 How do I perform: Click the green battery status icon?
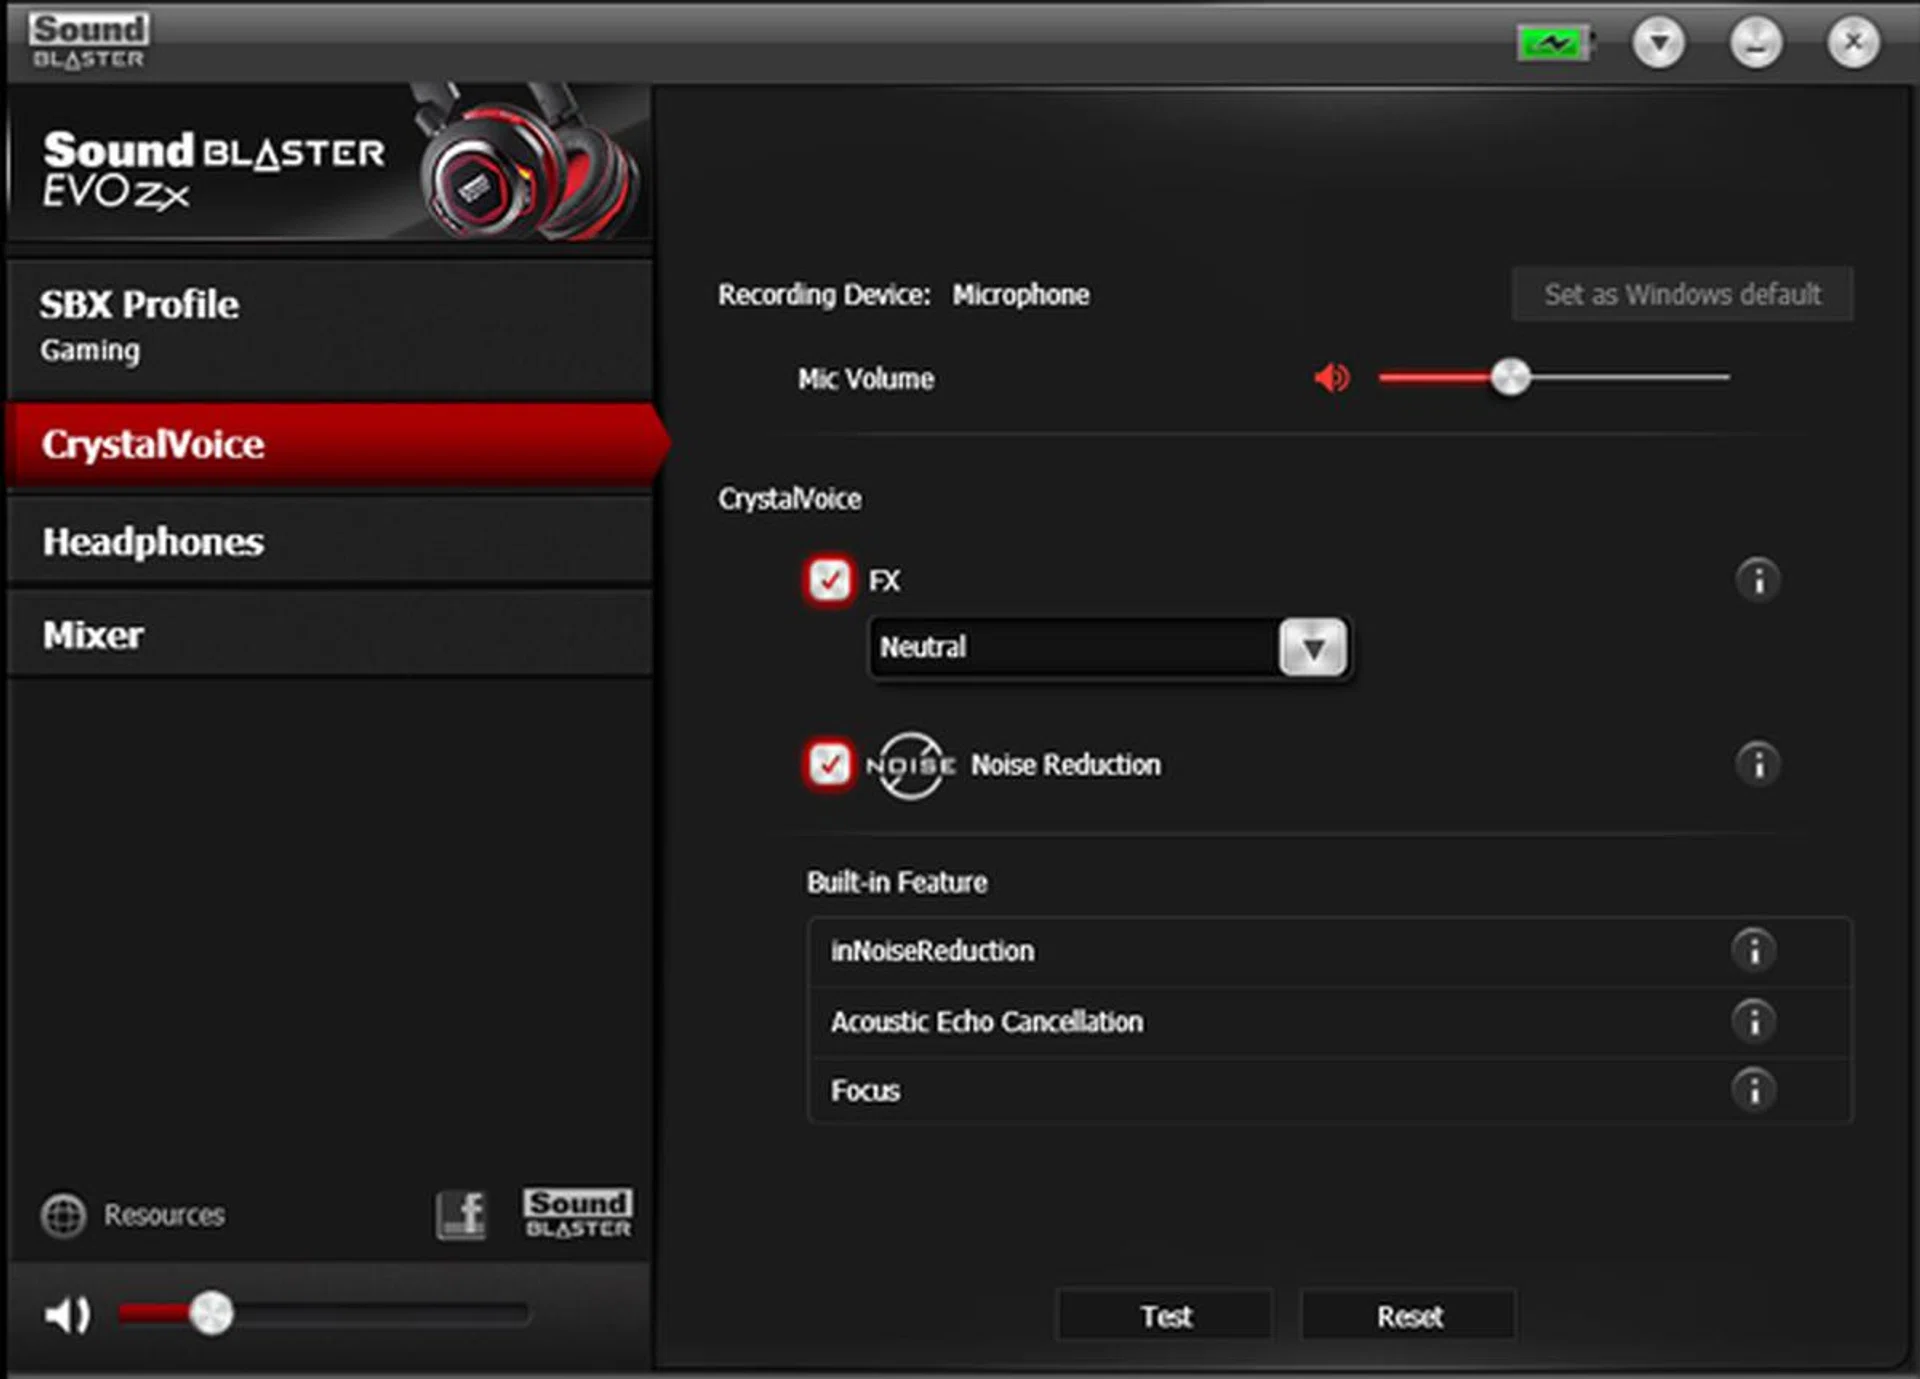click(x=1553, y=44)
